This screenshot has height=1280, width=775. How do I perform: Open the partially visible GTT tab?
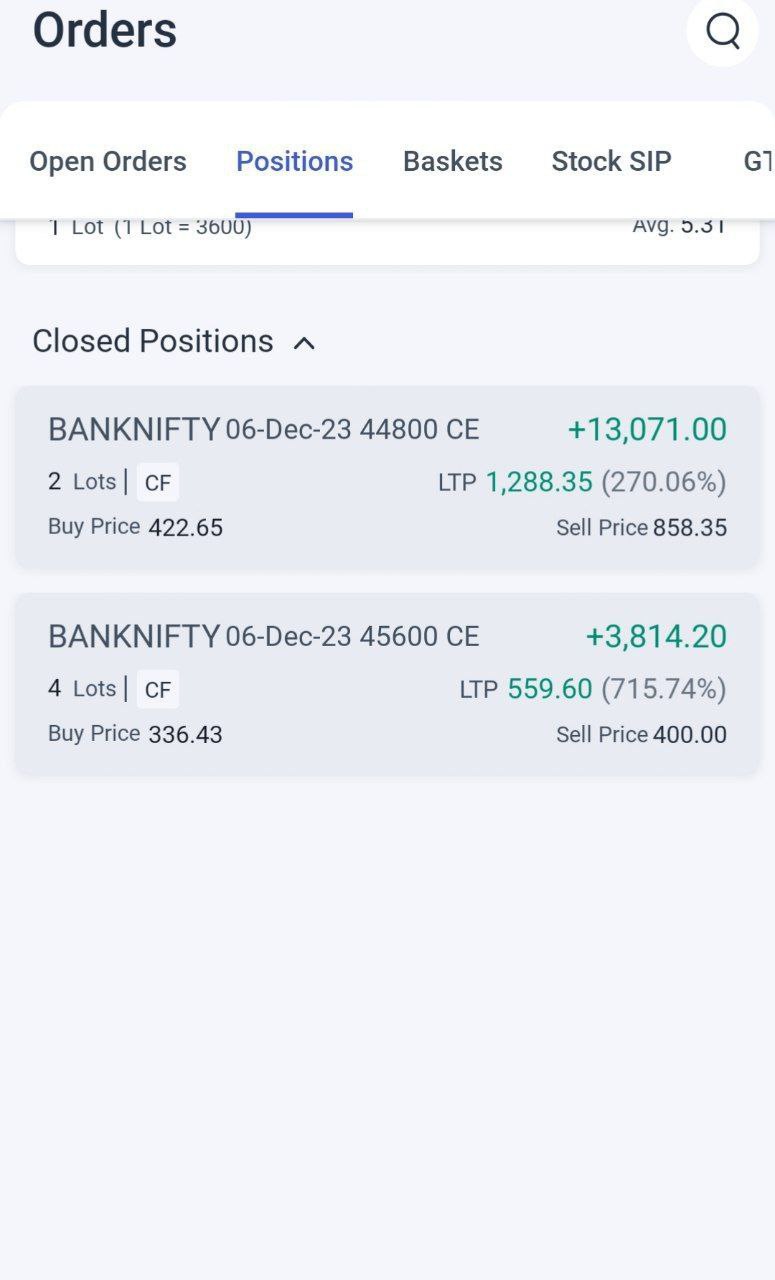pyautogui.click(x=758, y=162)
